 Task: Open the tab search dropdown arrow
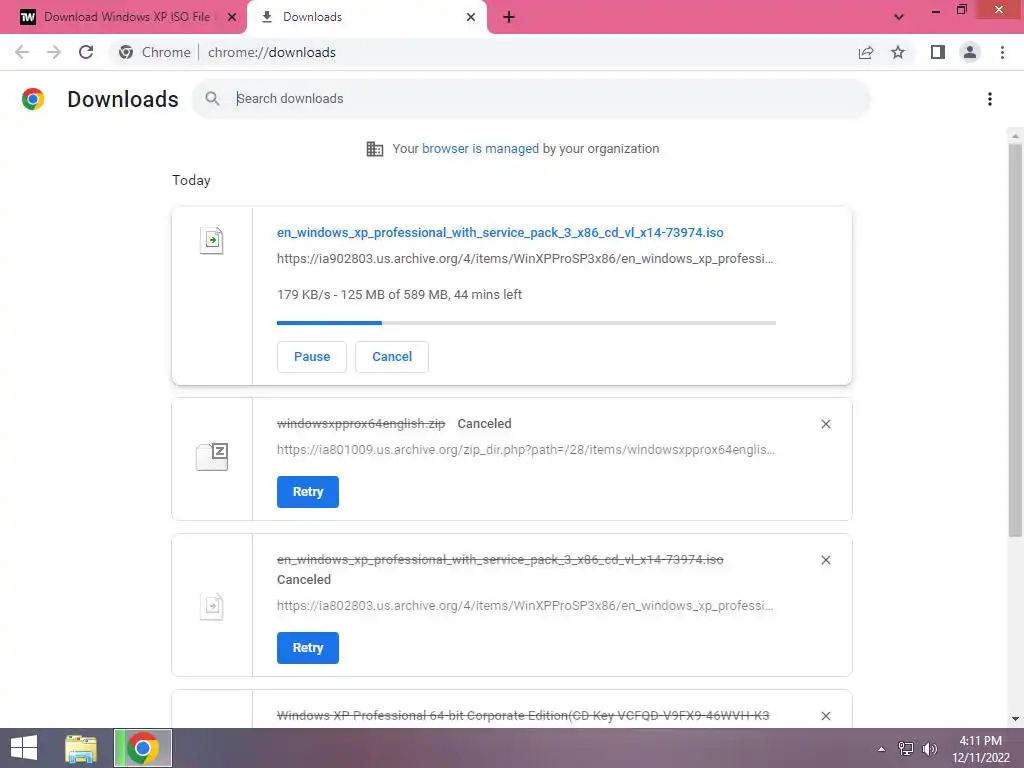[899, 17]
